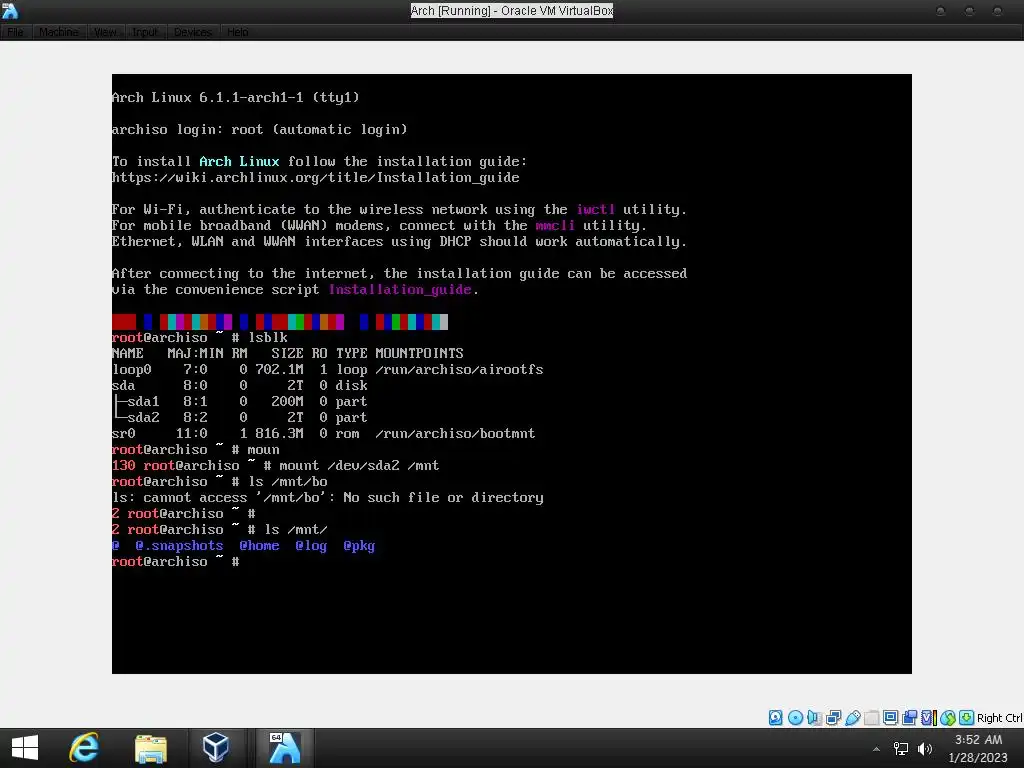Click the 'No such file or directory' error
The height and width of the screenshot is (768, 1024).
[x=443, y=498]
